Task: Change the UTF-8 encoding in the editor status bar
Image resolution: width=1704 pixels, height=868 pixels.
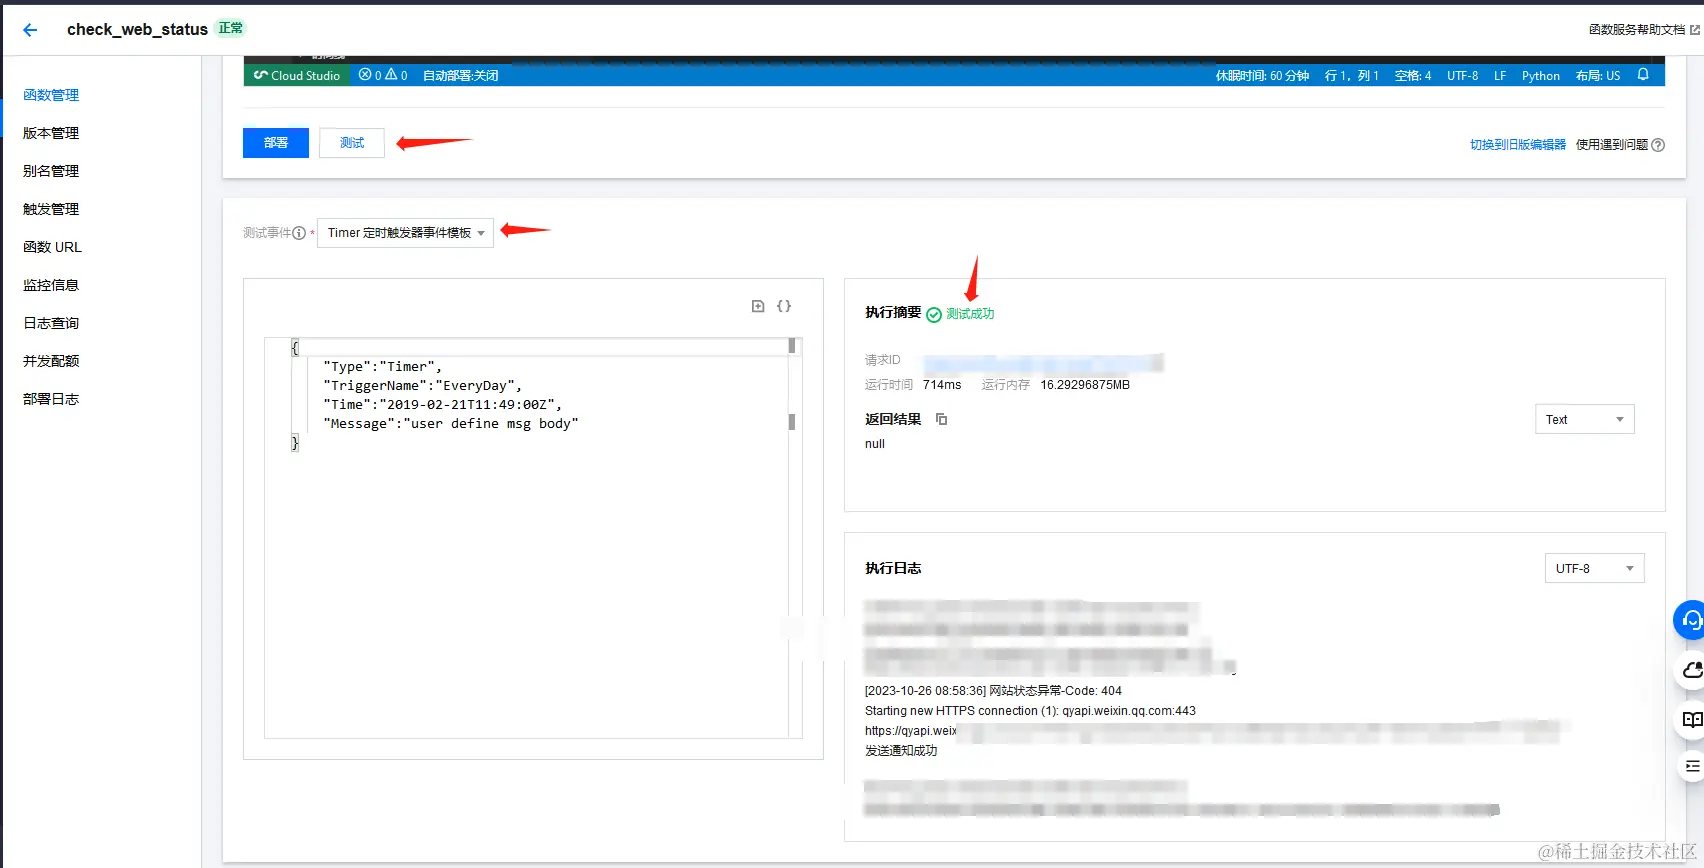Action: coord(1462,75)
